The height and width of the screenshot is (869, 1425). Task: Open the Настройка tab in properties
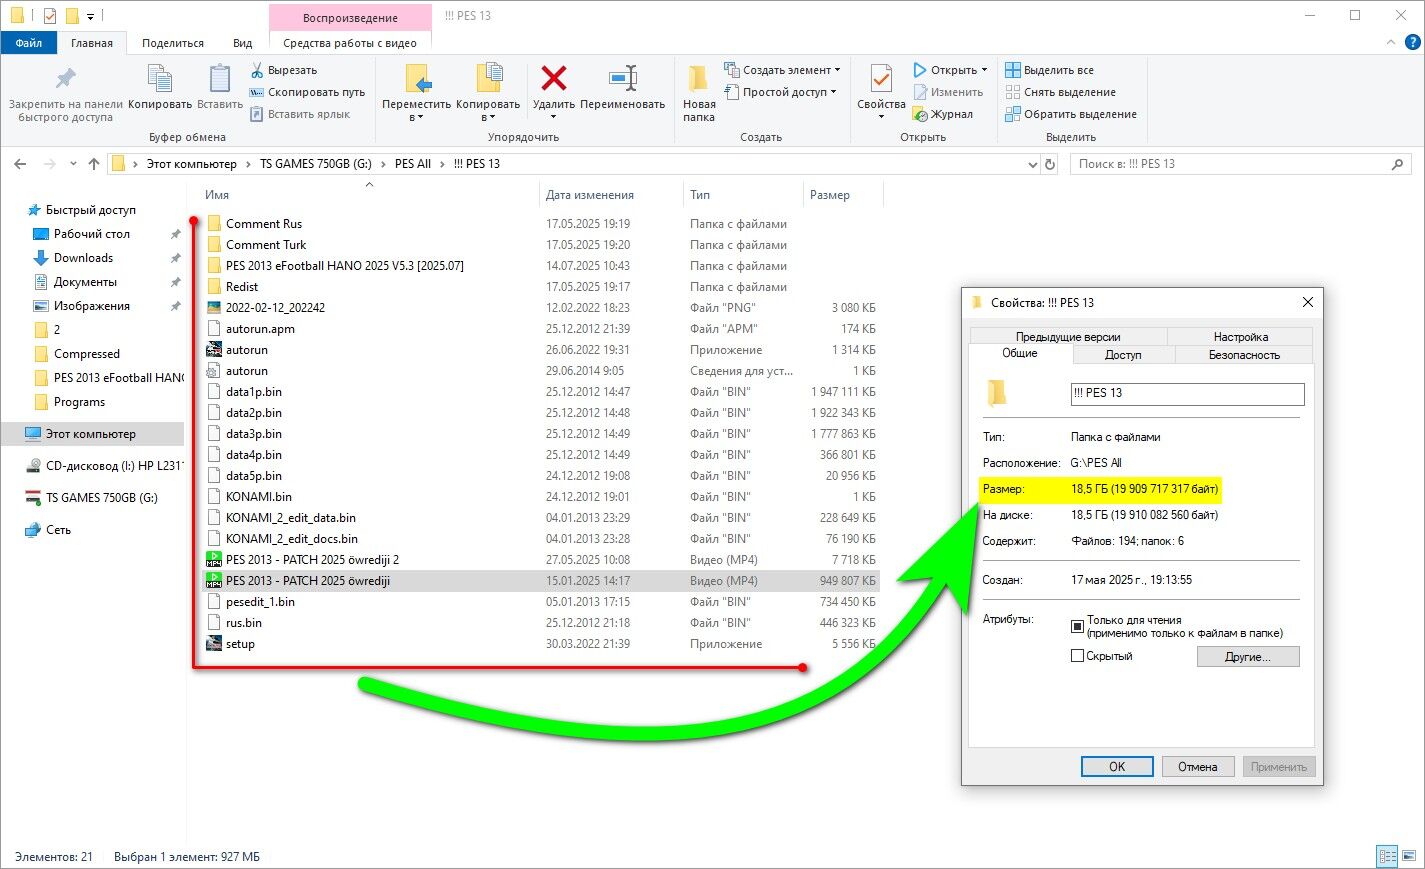tap(1240, 337)
